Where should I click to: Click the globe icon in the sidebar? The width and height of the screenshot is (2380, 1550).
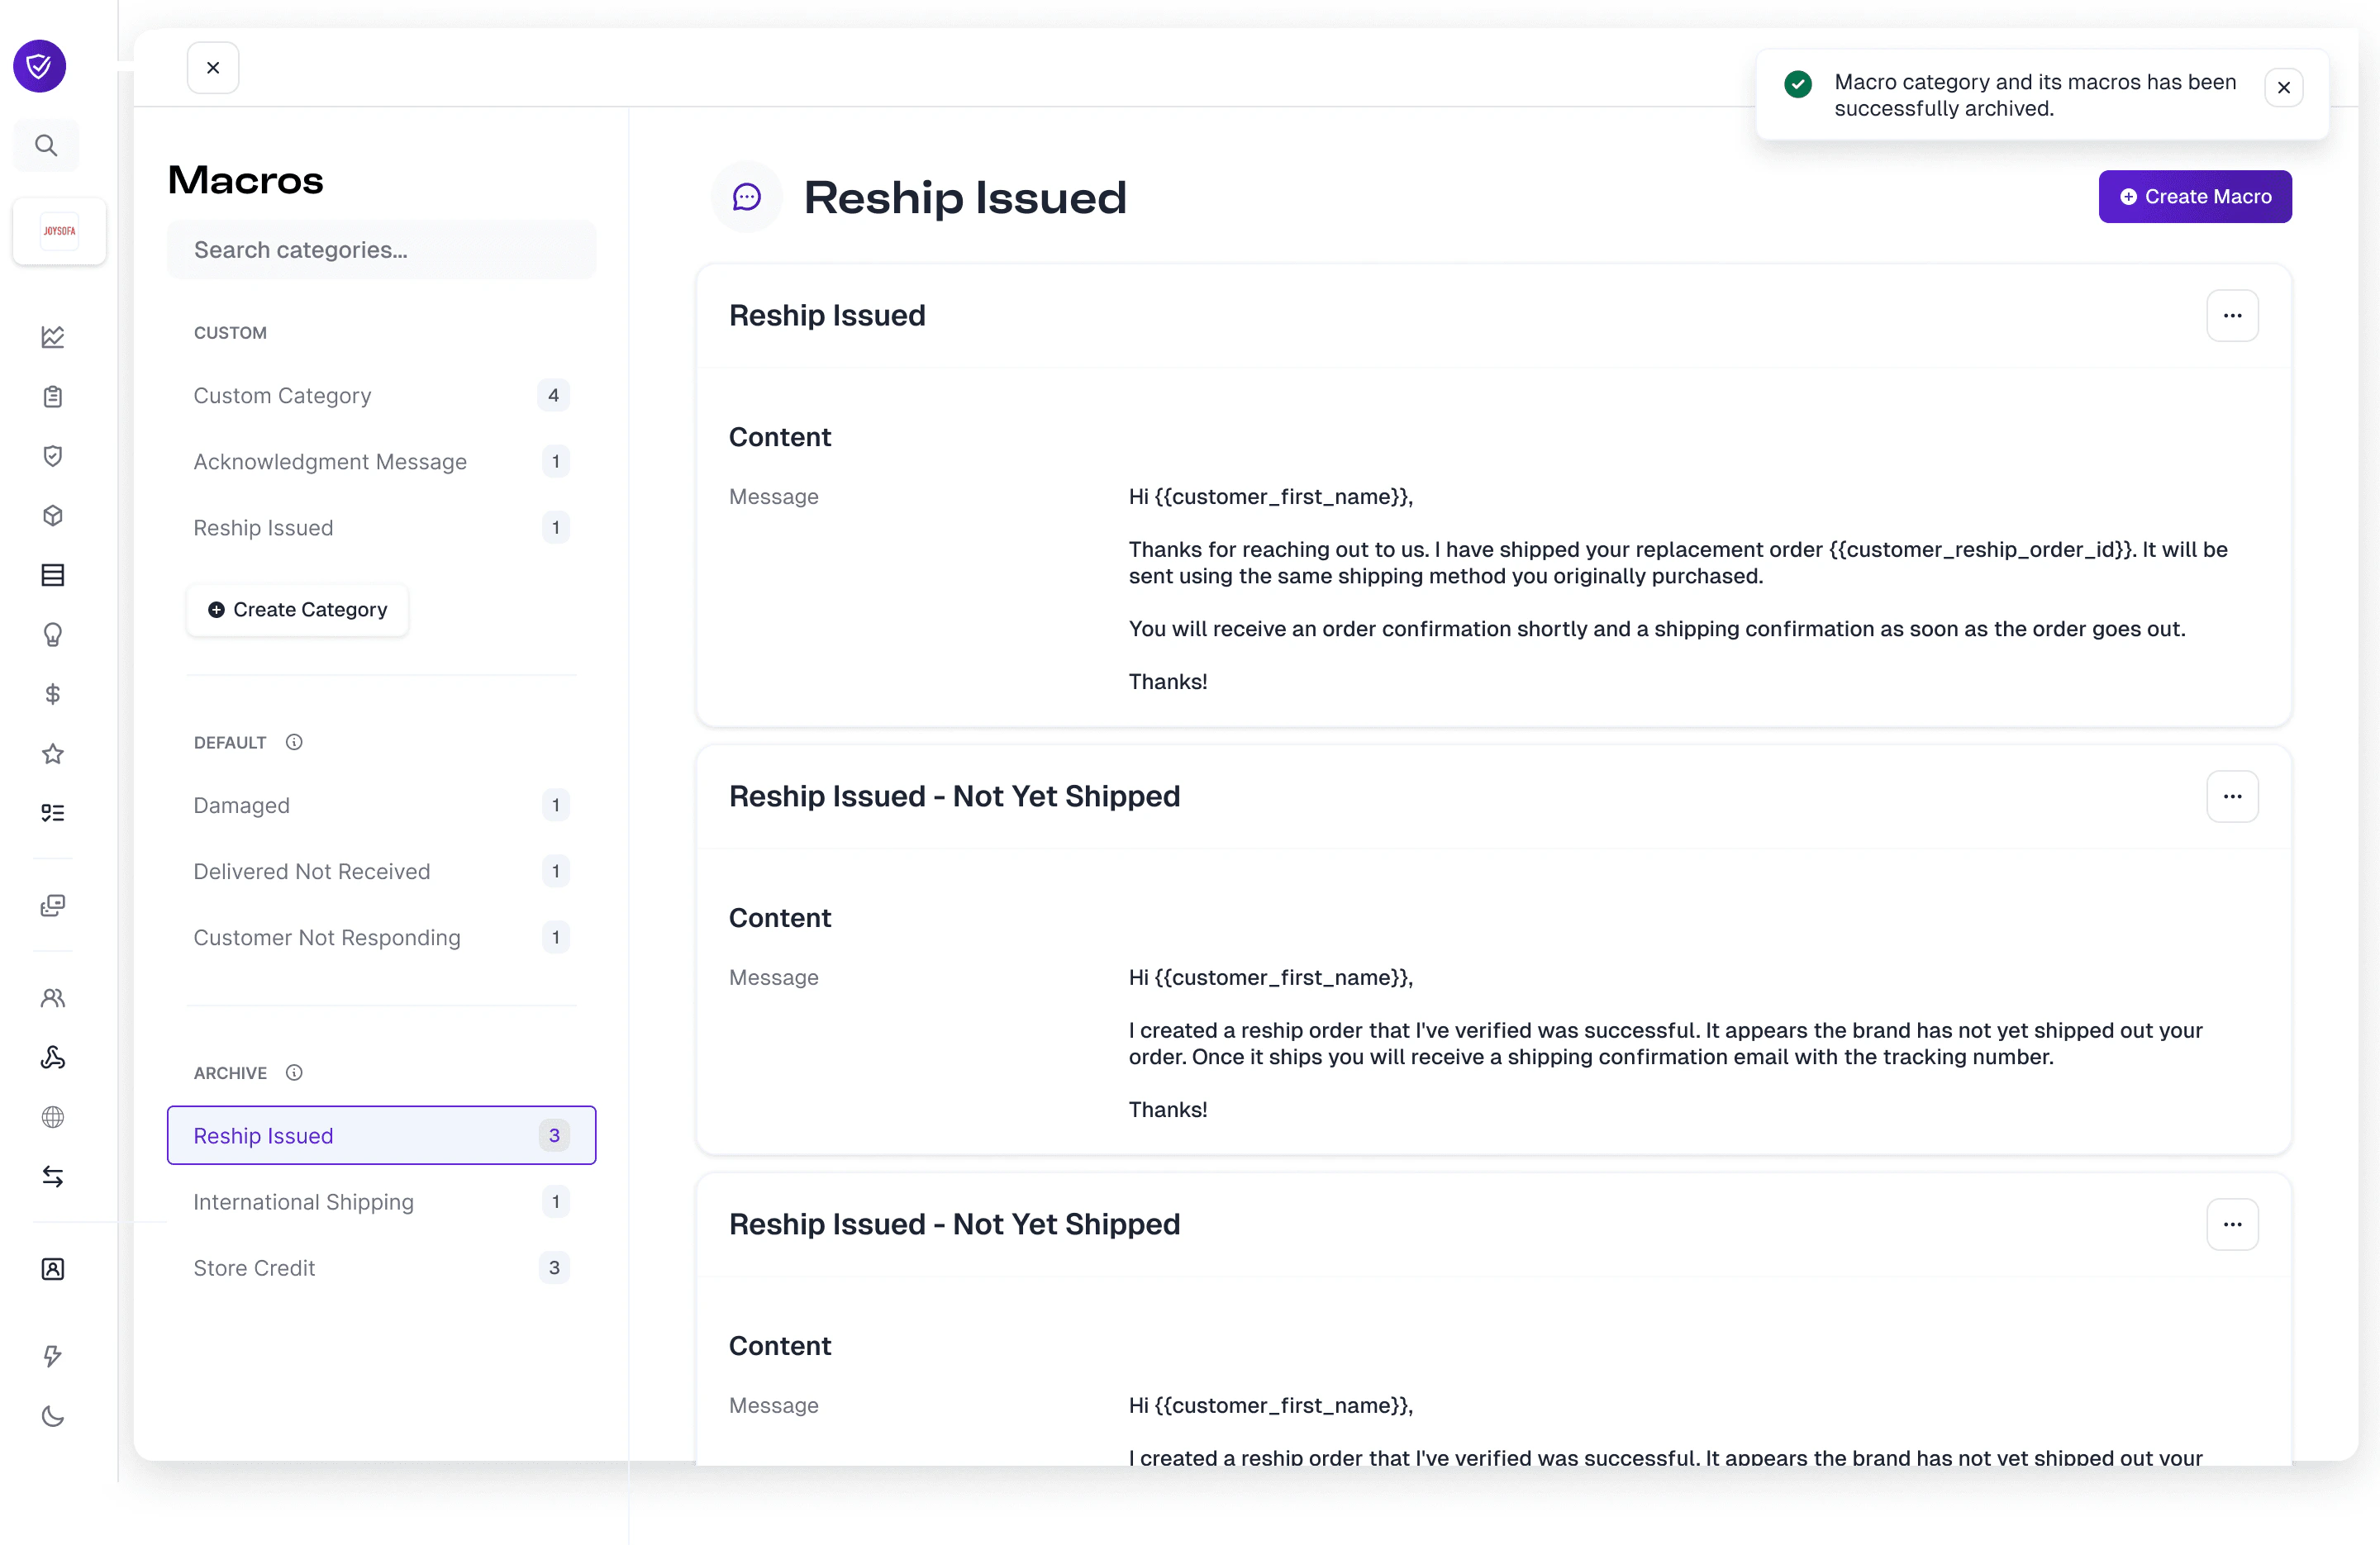coord(53,1117)
